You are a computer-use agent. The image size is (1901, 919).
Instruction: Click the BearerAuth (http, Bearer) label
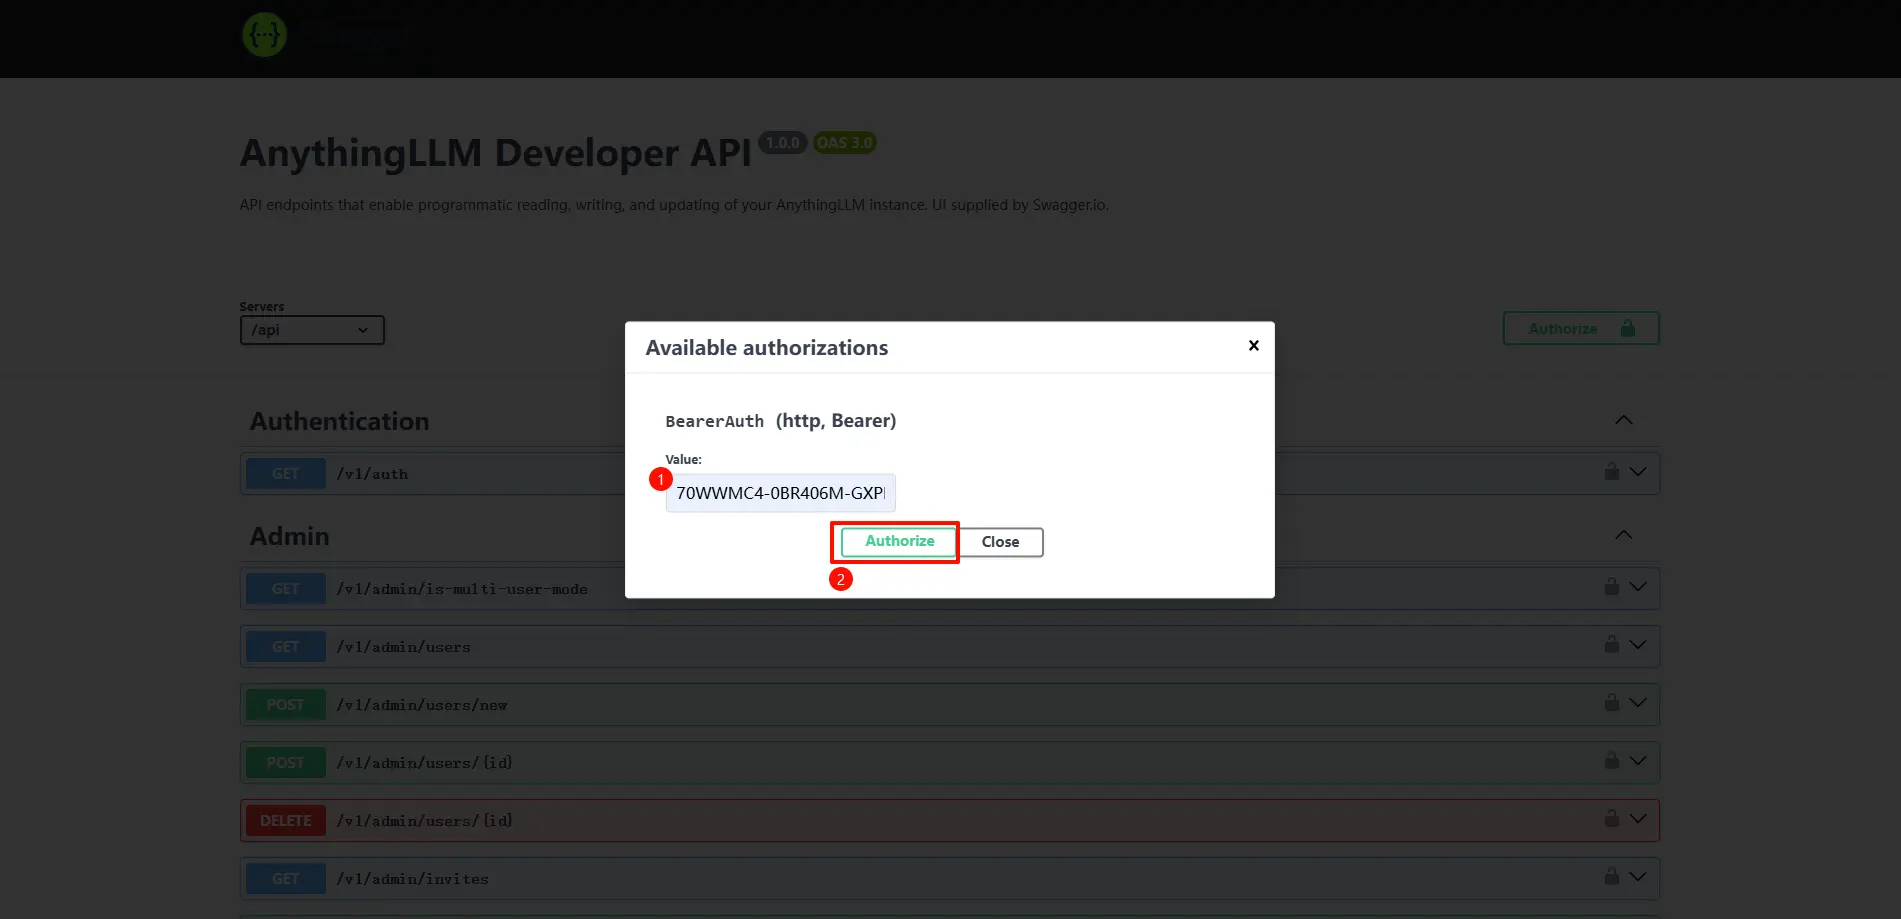780,421
